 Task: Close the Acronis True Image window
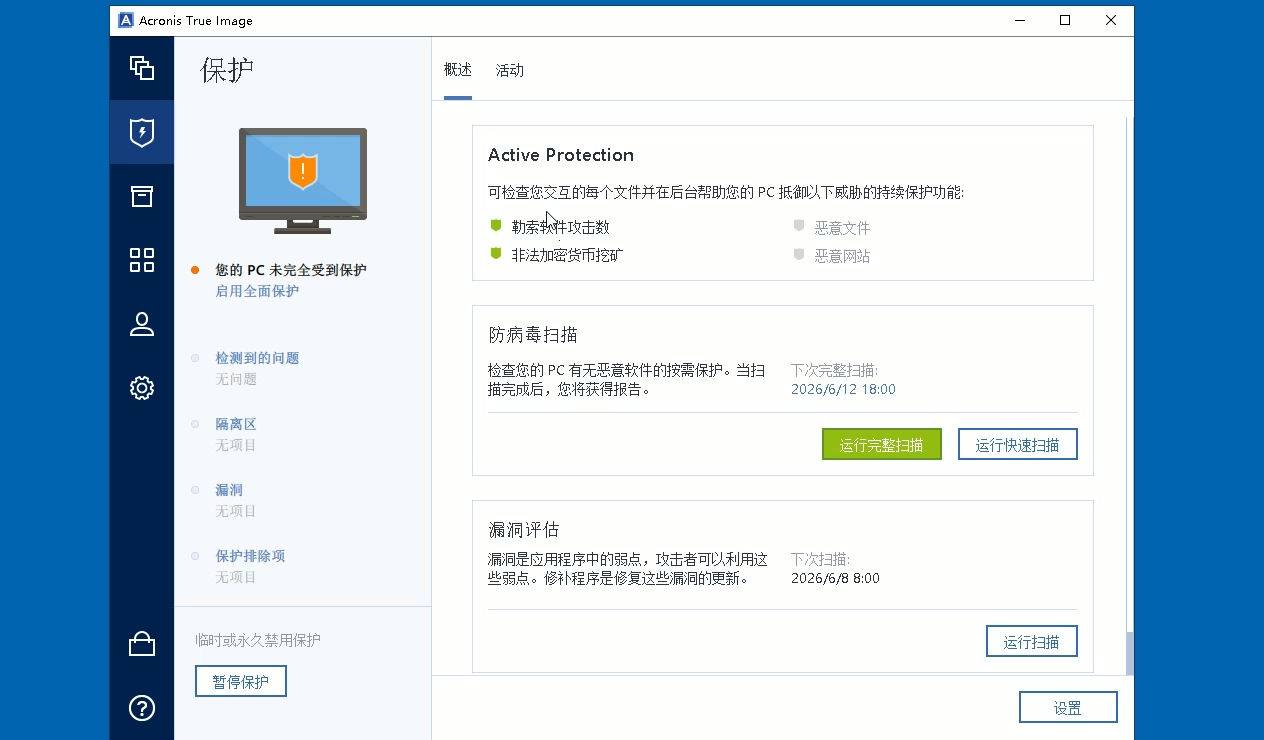pyautogui.click(x=1111, y=20)
